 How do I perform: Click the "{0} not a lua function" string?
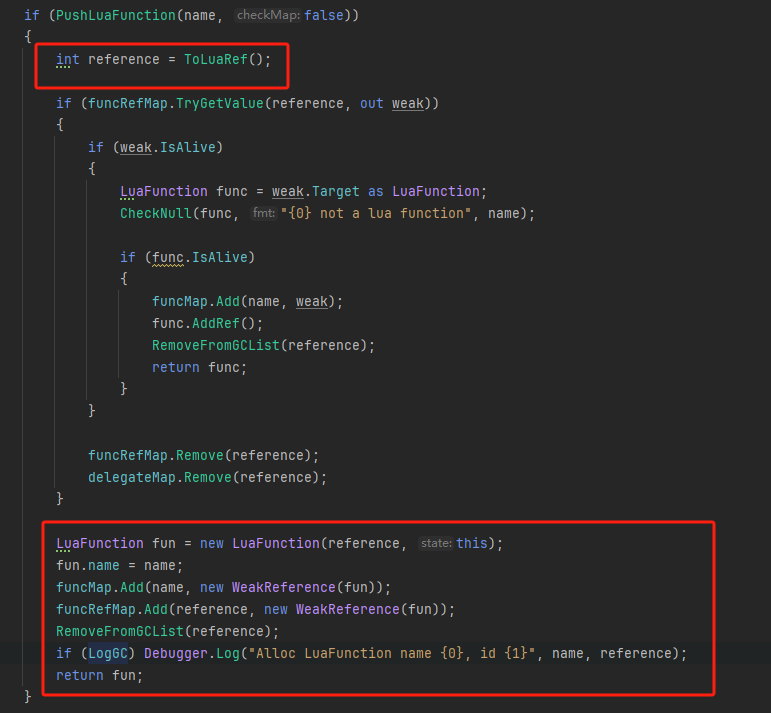point(376,213)
